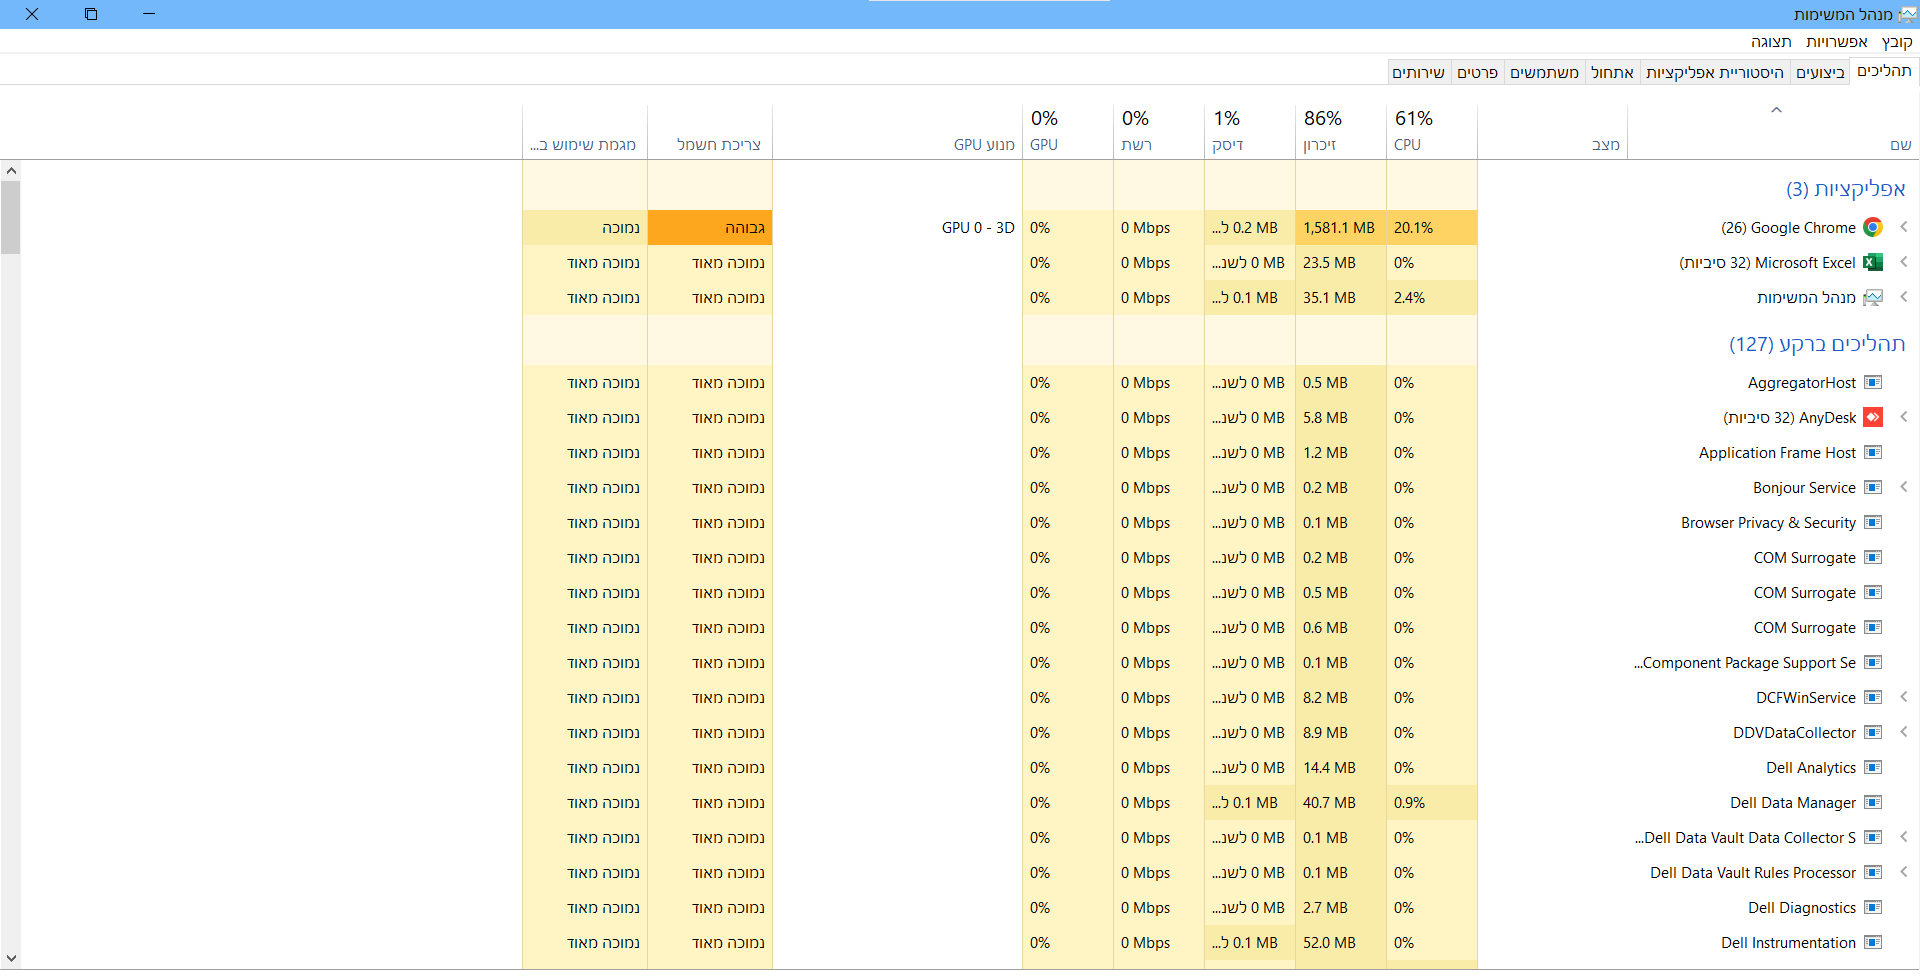
Task: Click the תהליכים ברקע (127) group heading
Action: coord(1817,344)
